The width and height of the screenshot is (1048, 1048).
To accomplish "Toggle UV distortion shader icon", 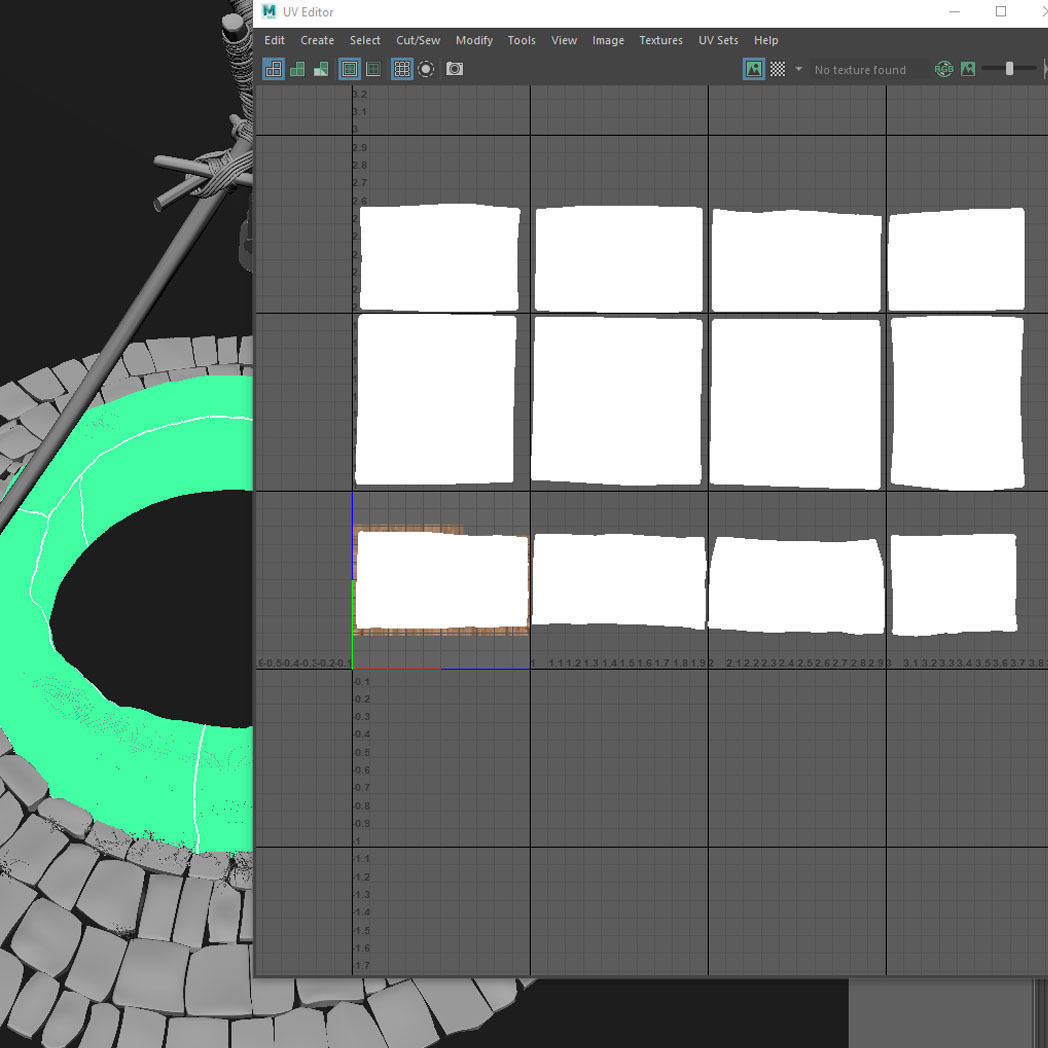I will [321, 69].
